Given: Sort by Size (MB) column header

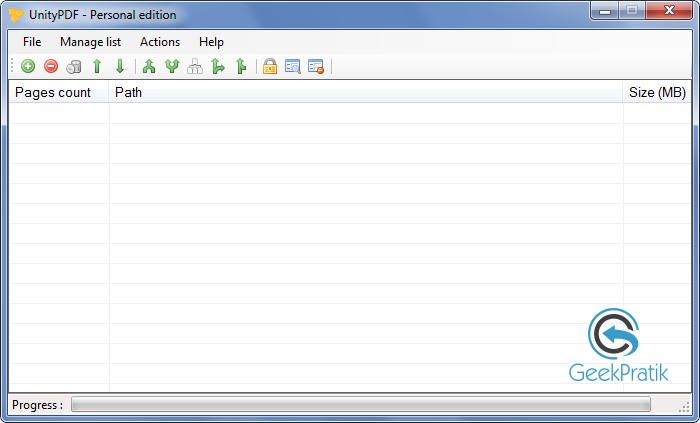Looking at the screenshot, I should click(657, 92).
